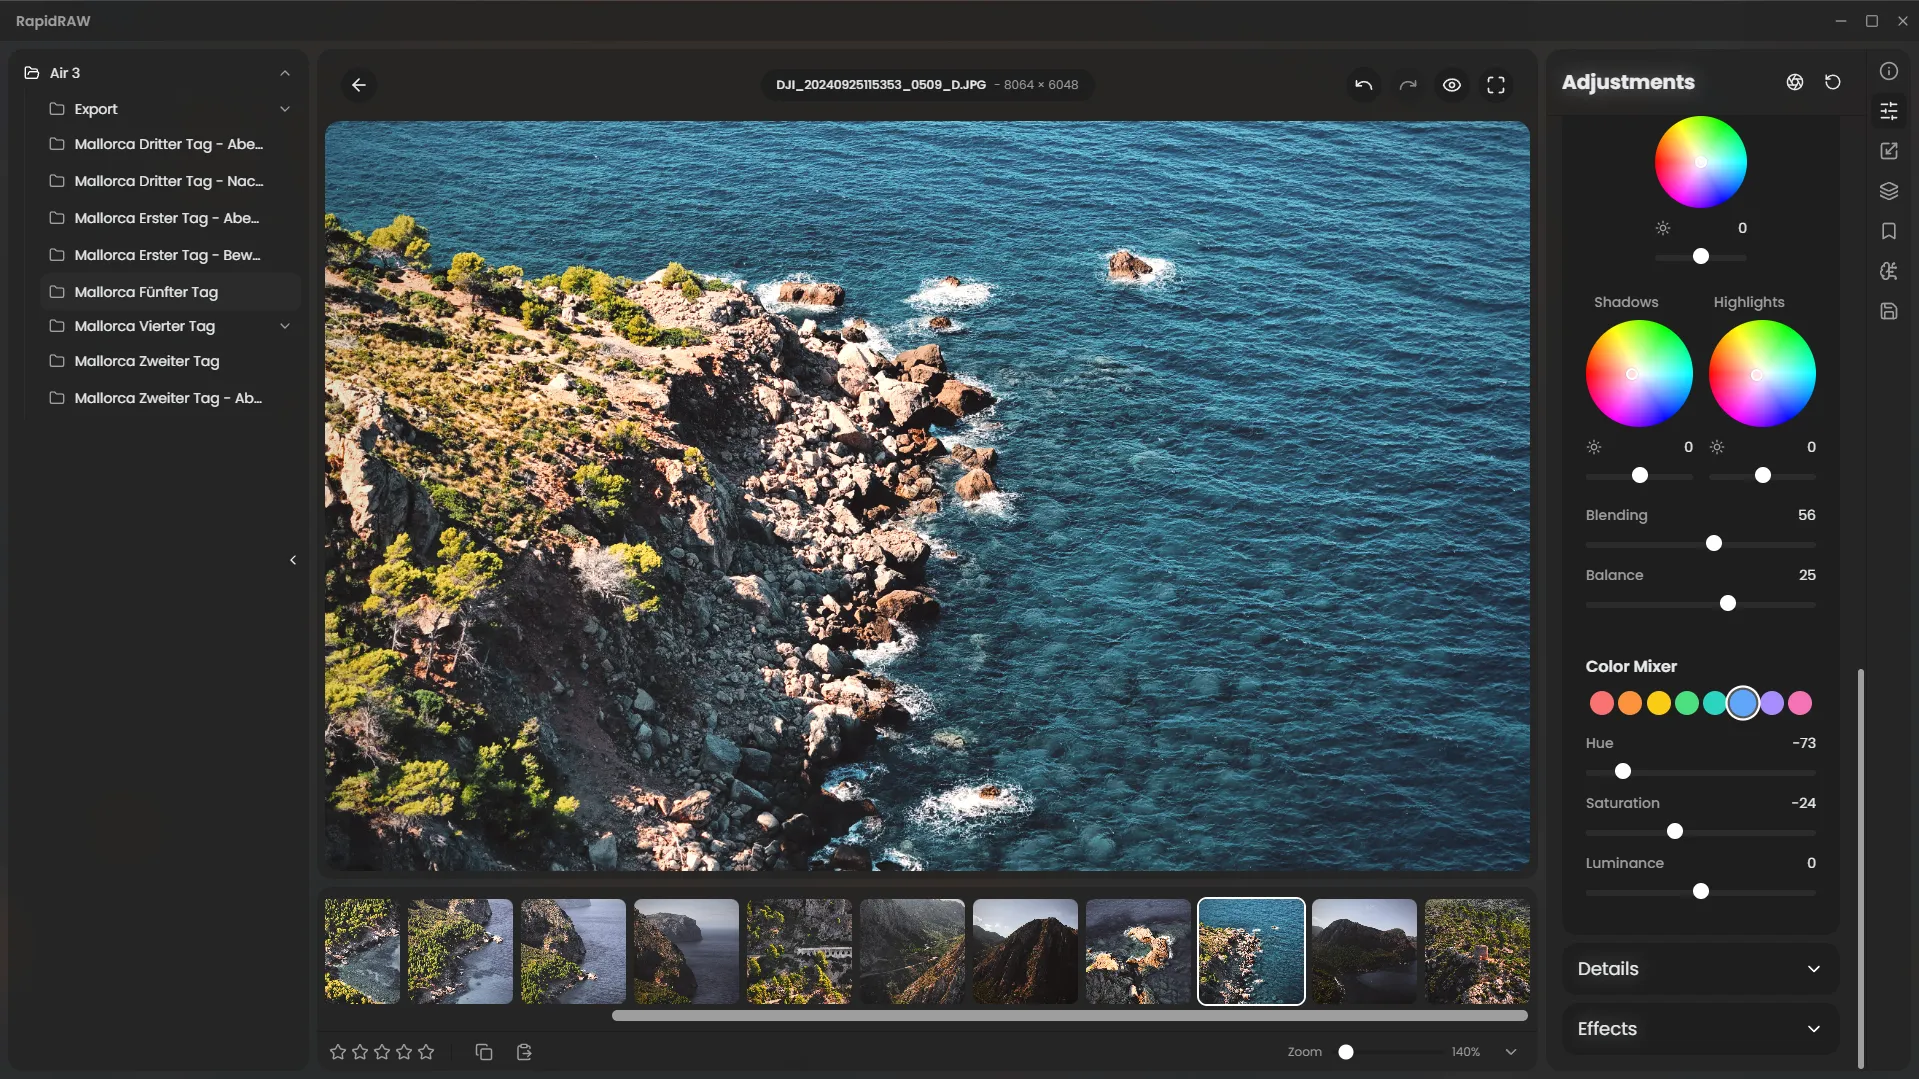Enter fullscreen image view
This screenshot has width=1919, height=1079.
pyautogui.click(x=1495, y=85)
